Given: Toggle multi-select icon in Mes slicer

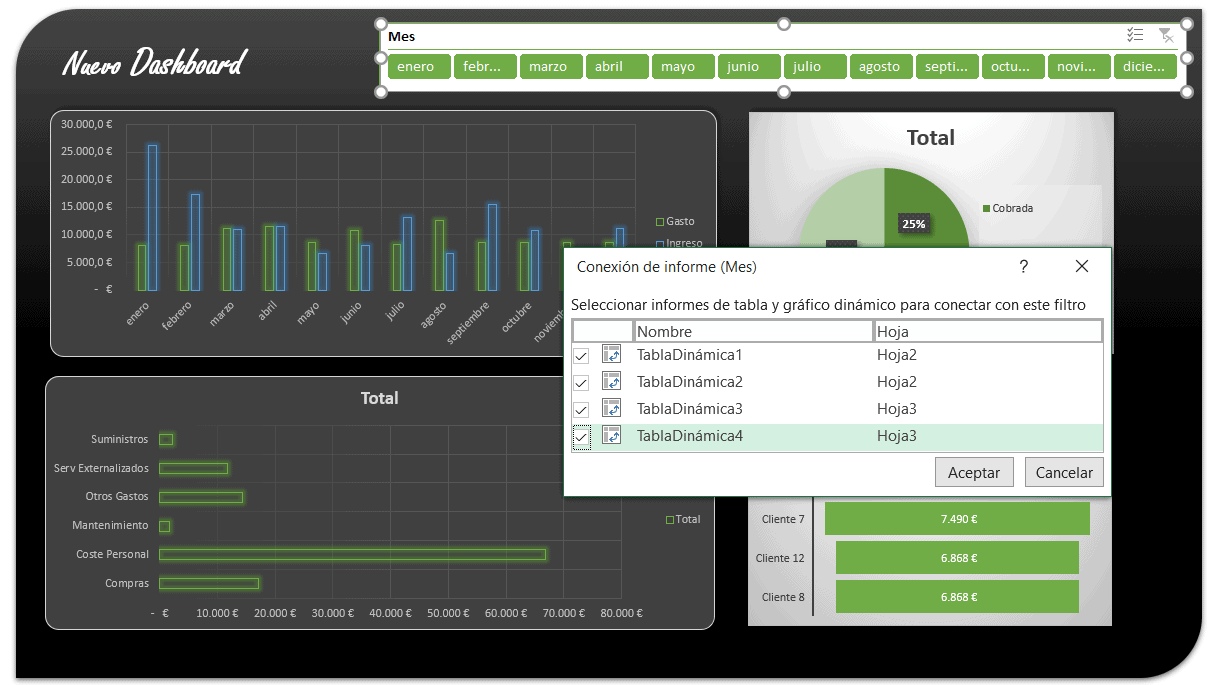Looking at the screenshot, I should [1134, 35].
